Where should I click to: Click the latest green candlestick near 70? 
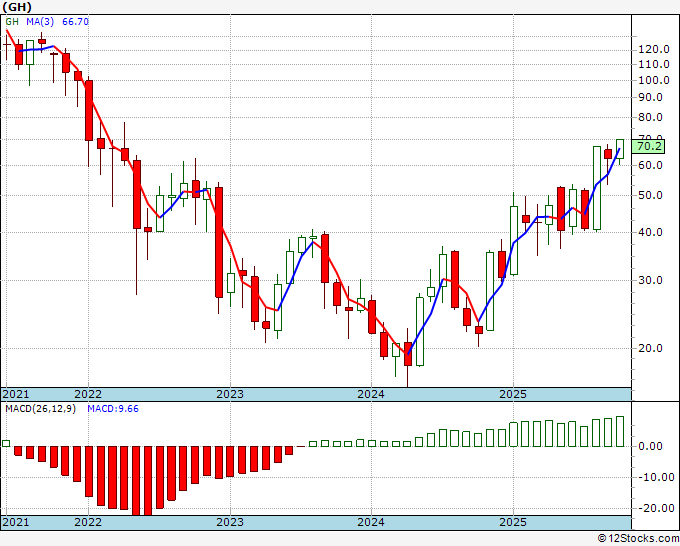click(x=620, y=150)
